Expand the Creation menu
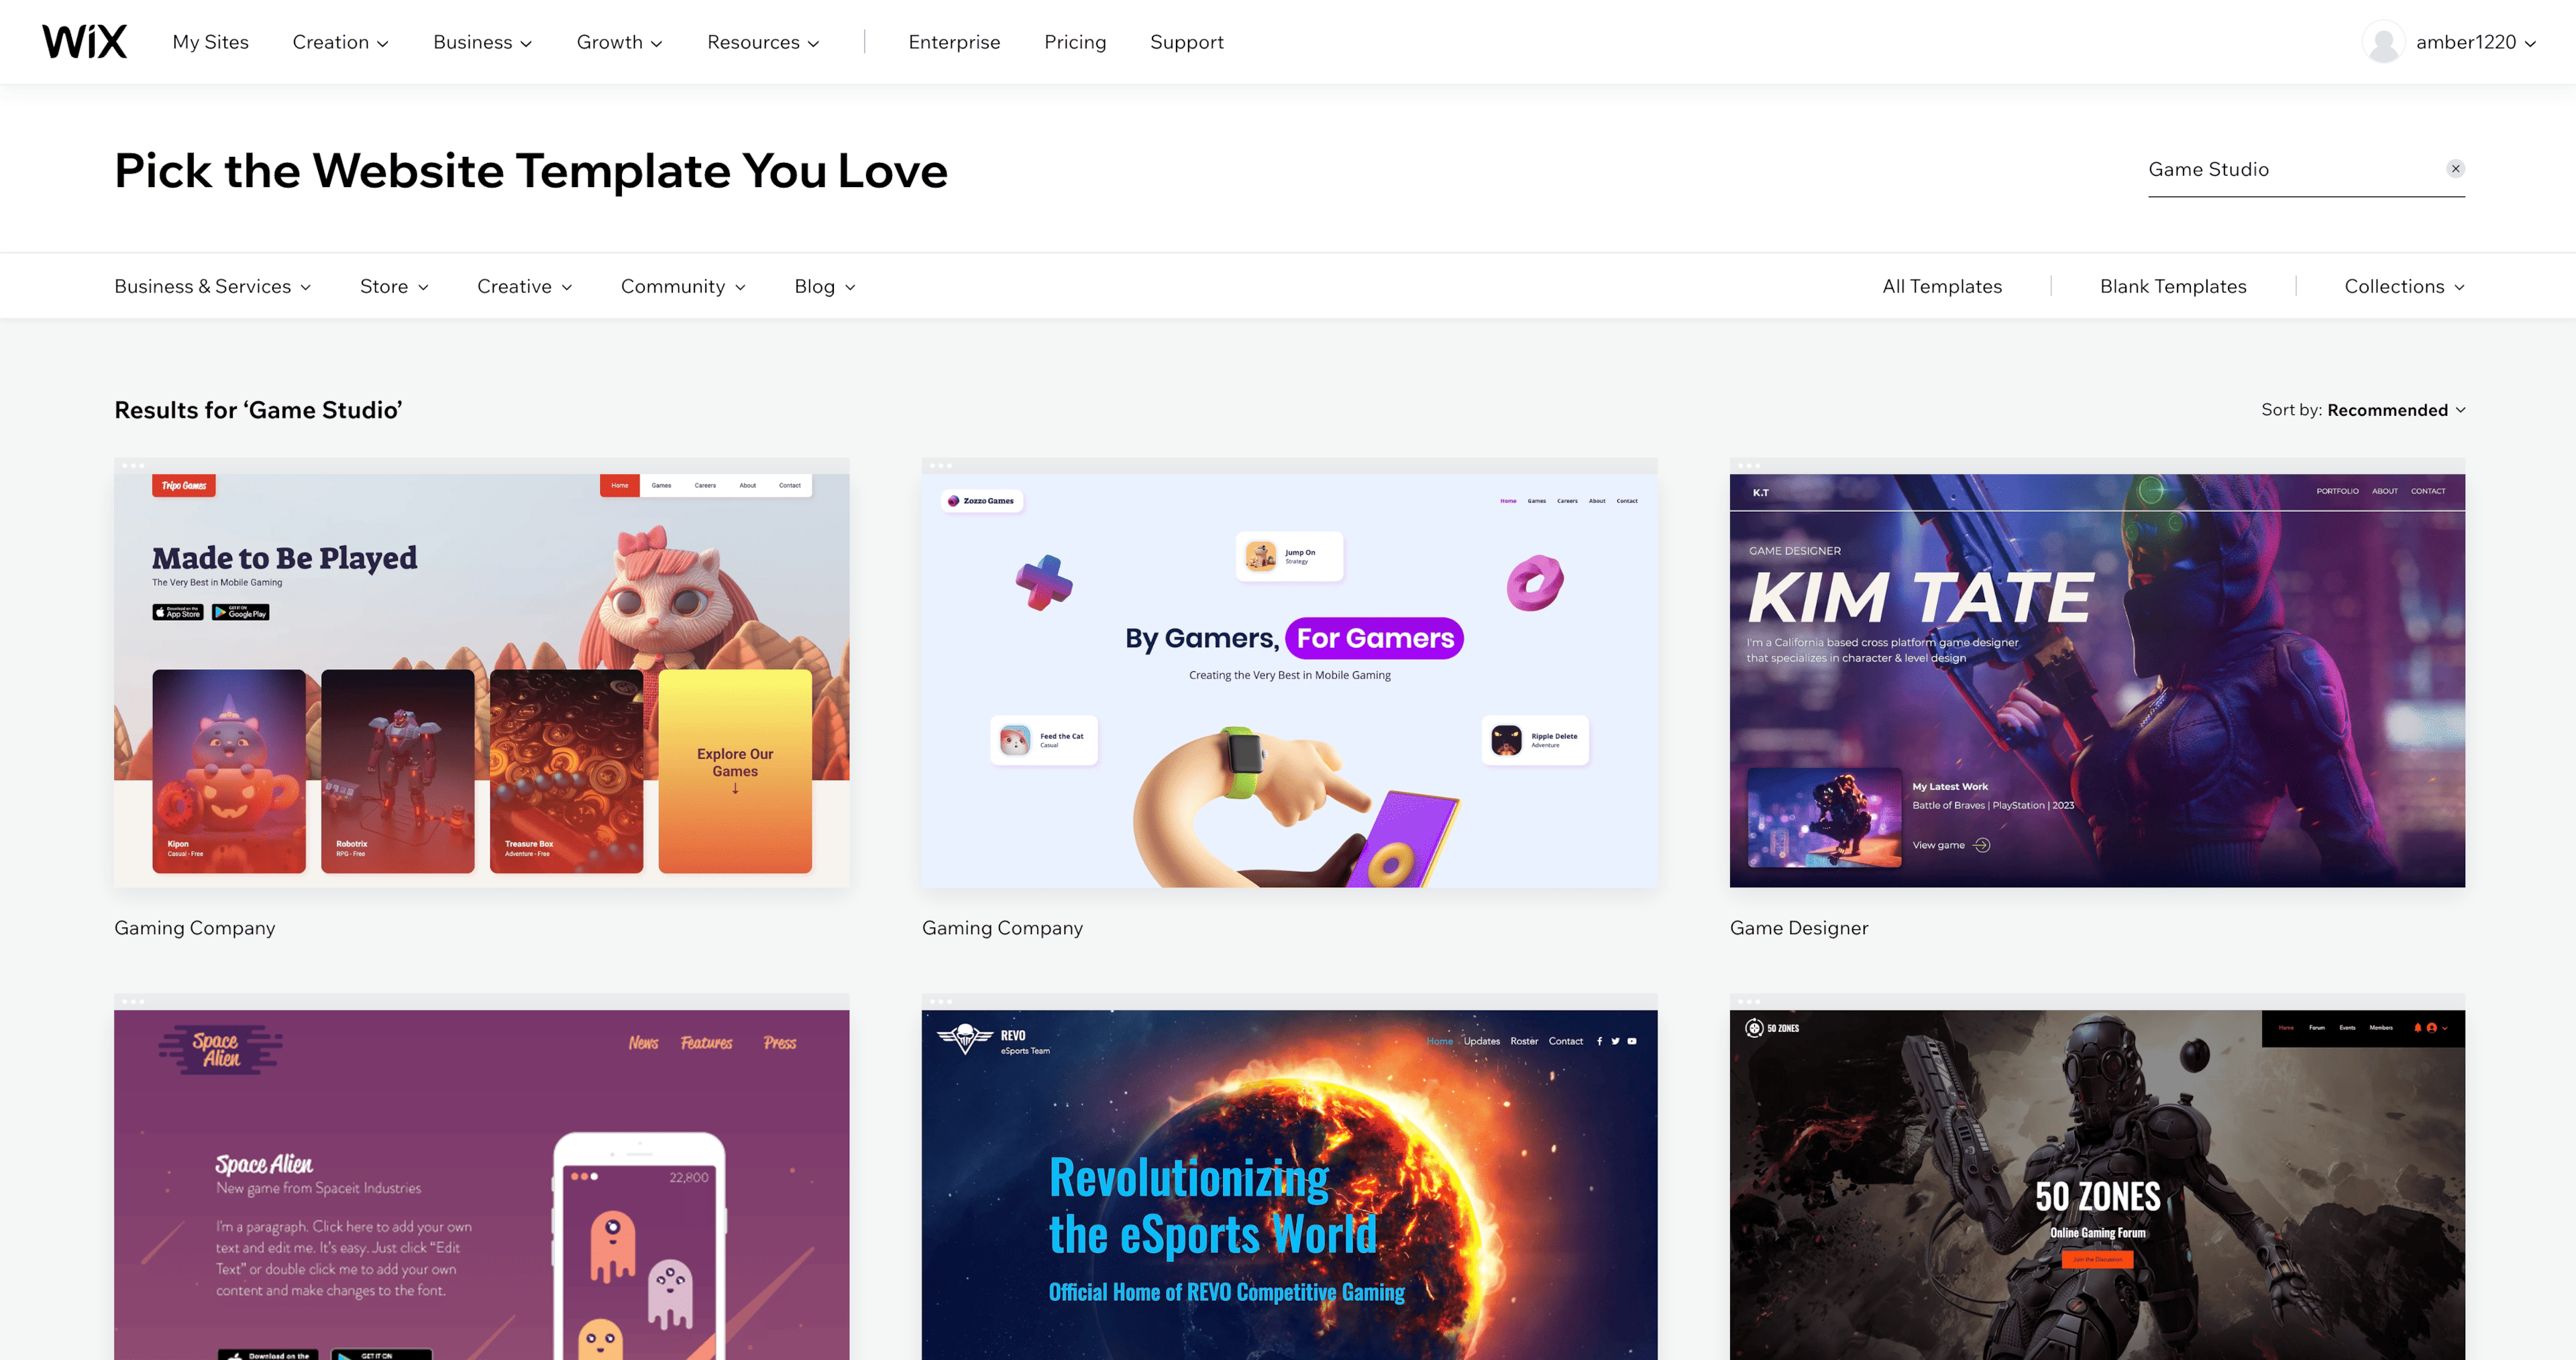The image size is (2576, 1360). 340,42
